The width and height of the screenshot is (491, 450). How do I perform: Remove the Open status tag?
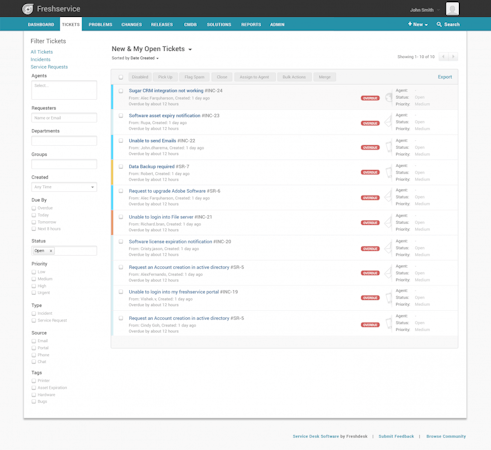51,251
